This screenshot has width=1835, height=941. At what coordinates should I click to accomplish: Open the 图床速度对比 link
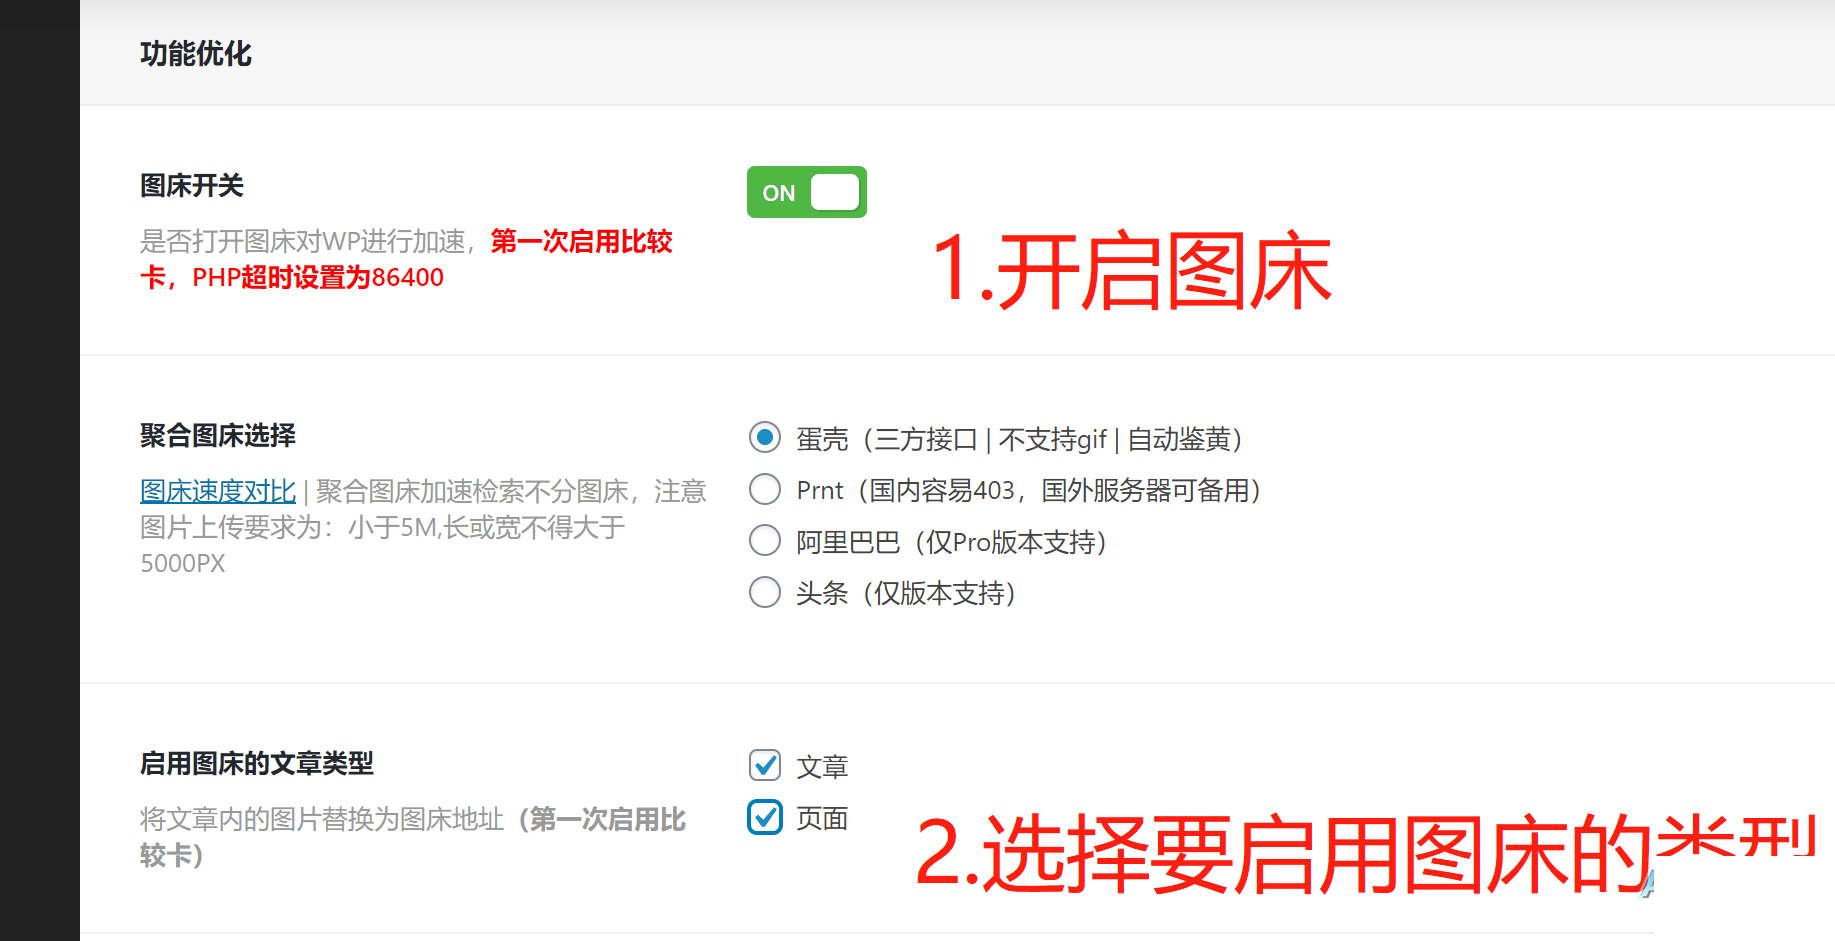coord(218,491)
